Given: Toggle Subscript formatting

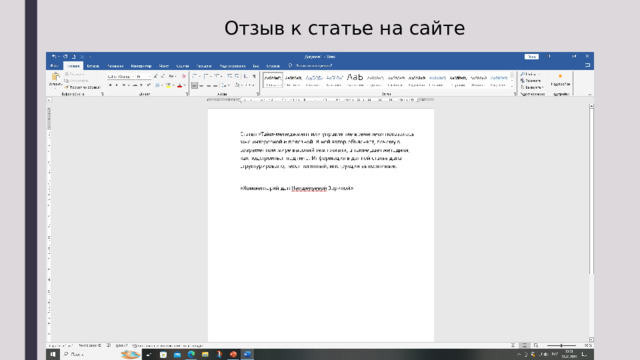Looking at the screenshot, I should [141, 85].
